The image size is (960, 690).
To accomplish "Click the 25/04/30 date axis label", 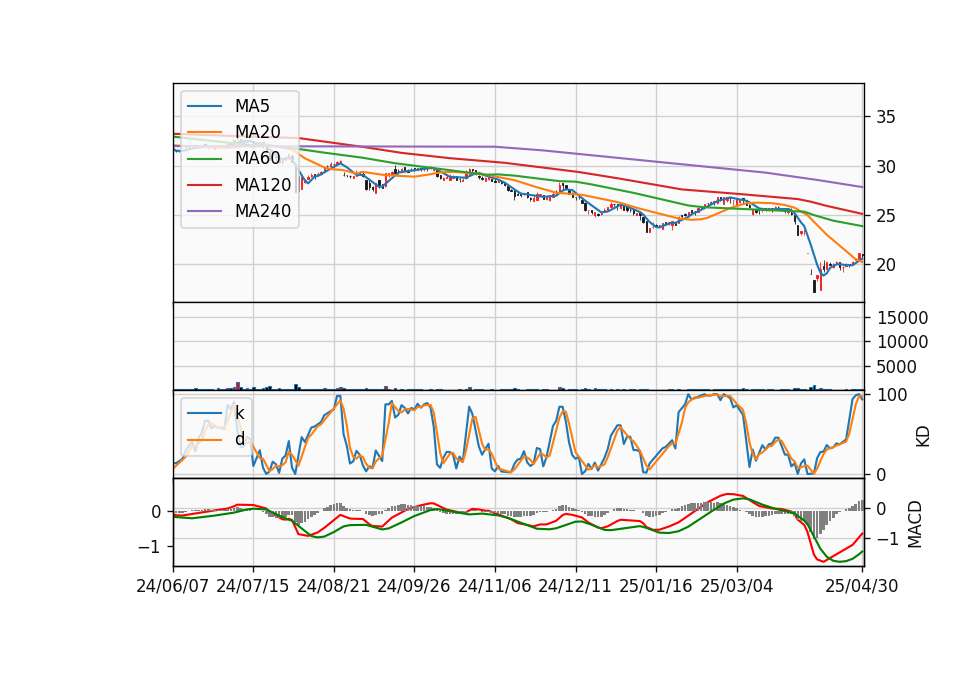I will (861, 586).
